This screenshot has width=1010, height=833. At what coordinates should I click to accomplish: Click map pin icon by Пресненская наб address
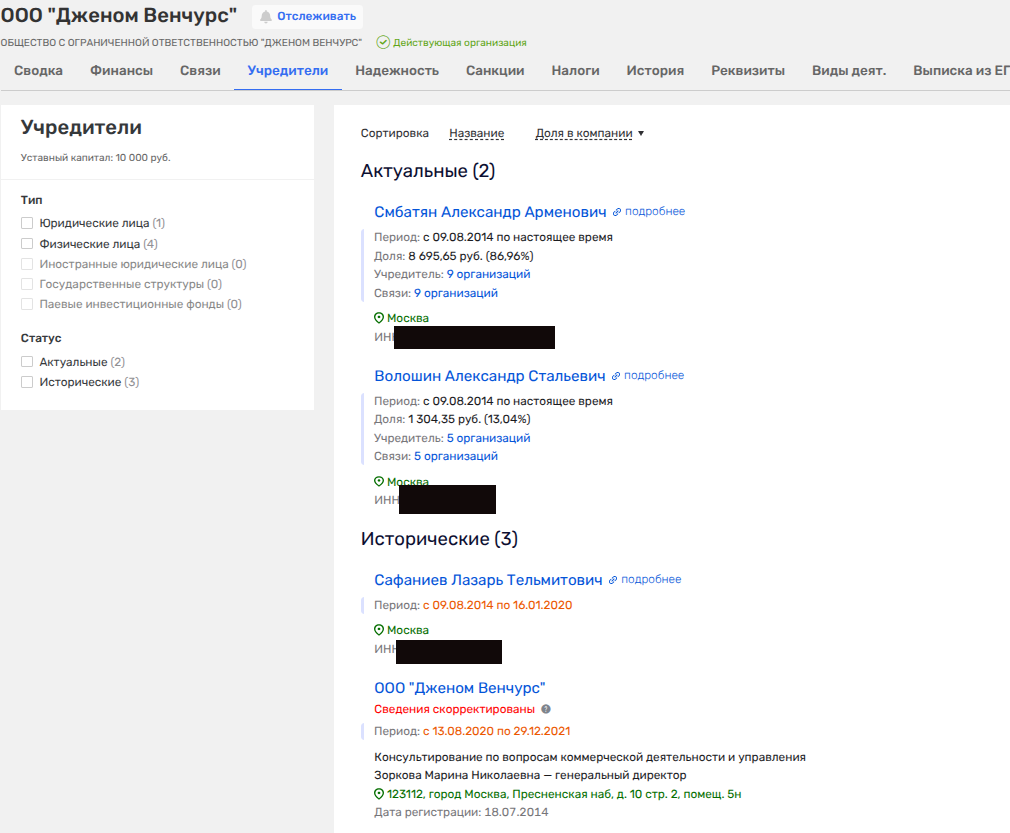[x=379, y=794]
